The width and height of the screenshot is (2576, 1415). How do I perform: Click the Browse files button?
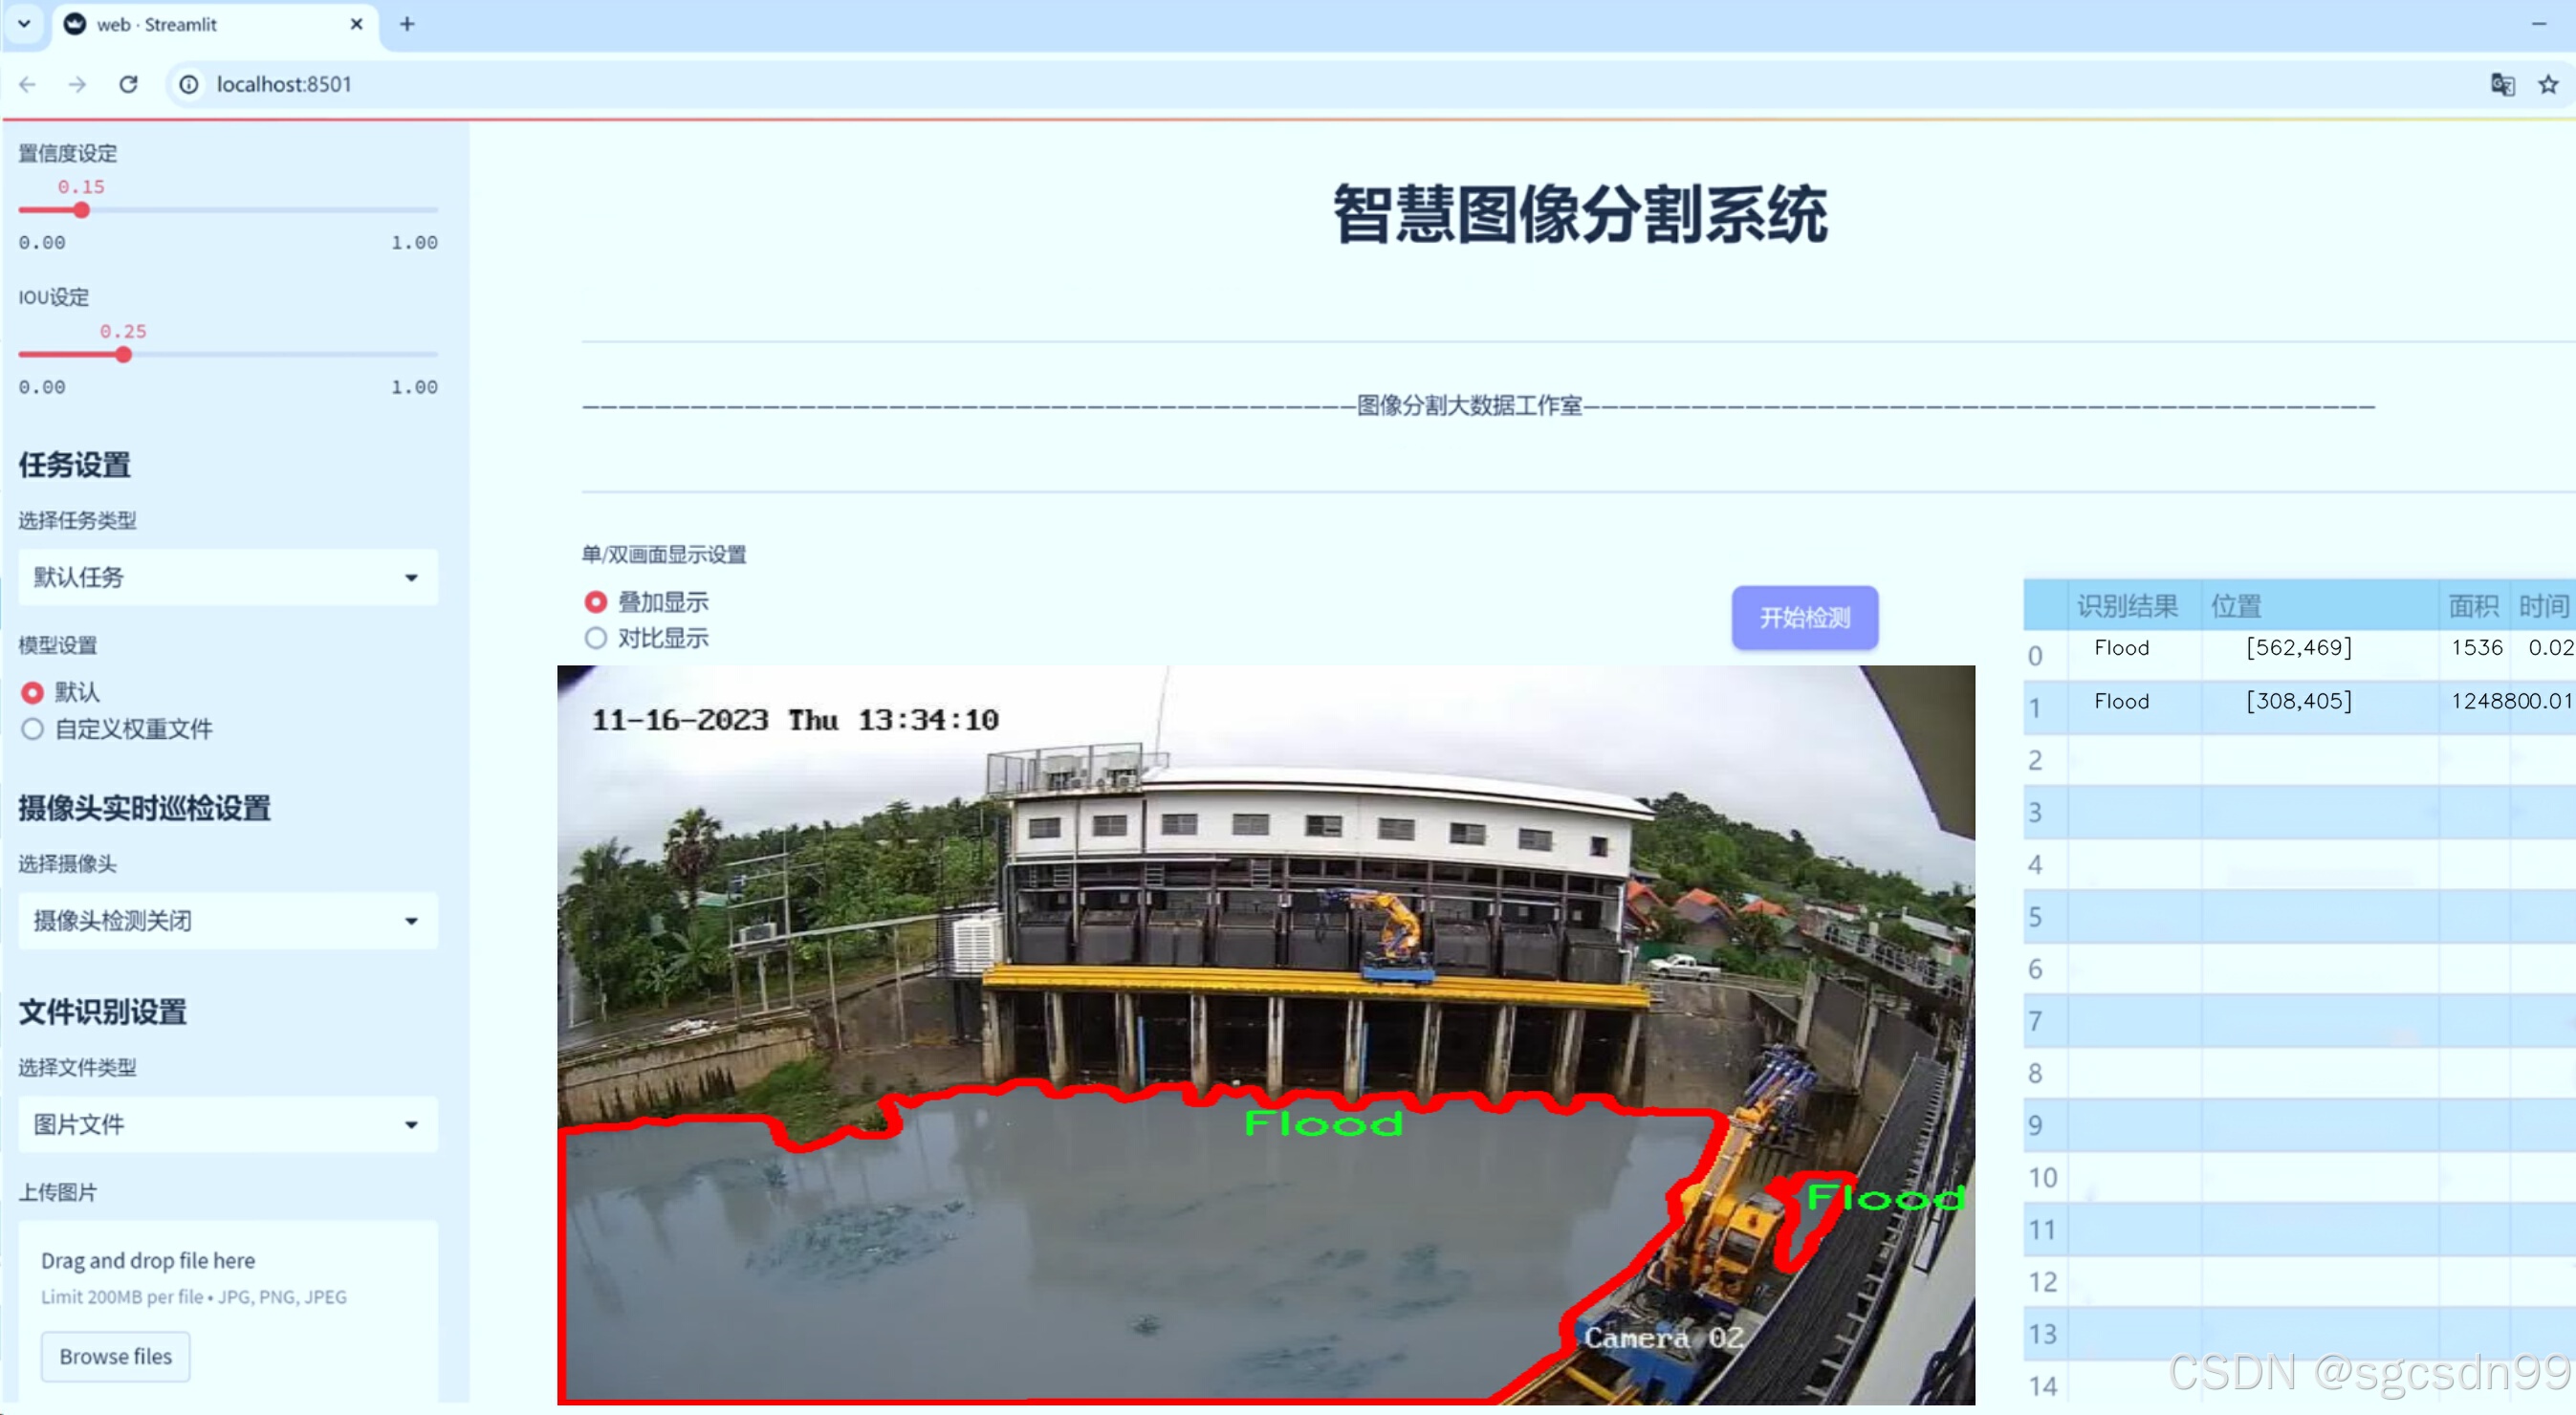tap(115, 1356)
